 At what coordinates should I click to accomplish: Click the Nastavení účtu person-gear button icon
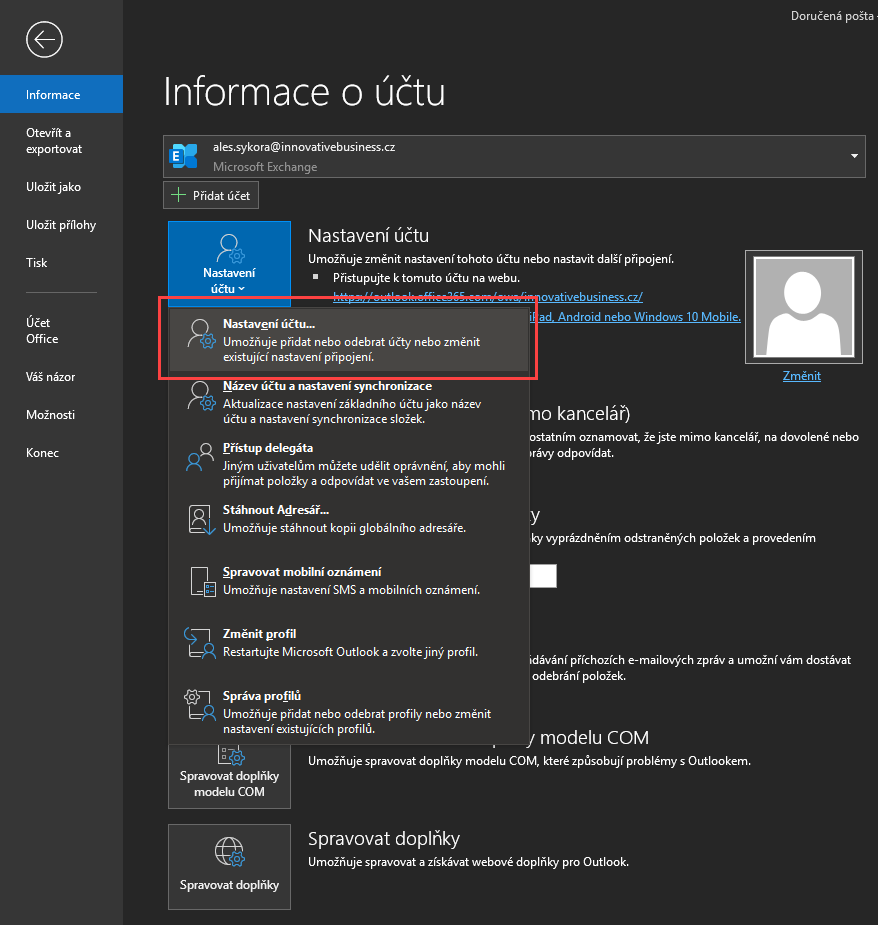(x=230, y=248)
